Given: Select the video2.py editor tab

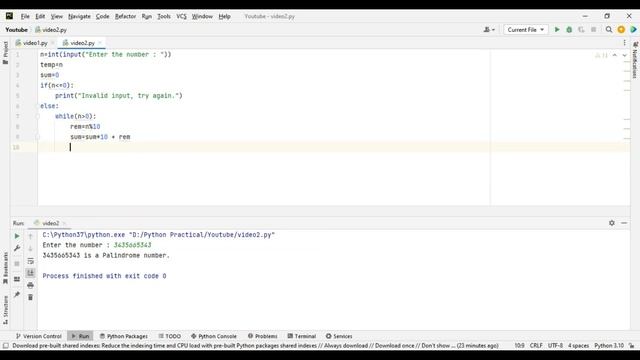Looking at the screenshot, I should [x=82, y=43].
